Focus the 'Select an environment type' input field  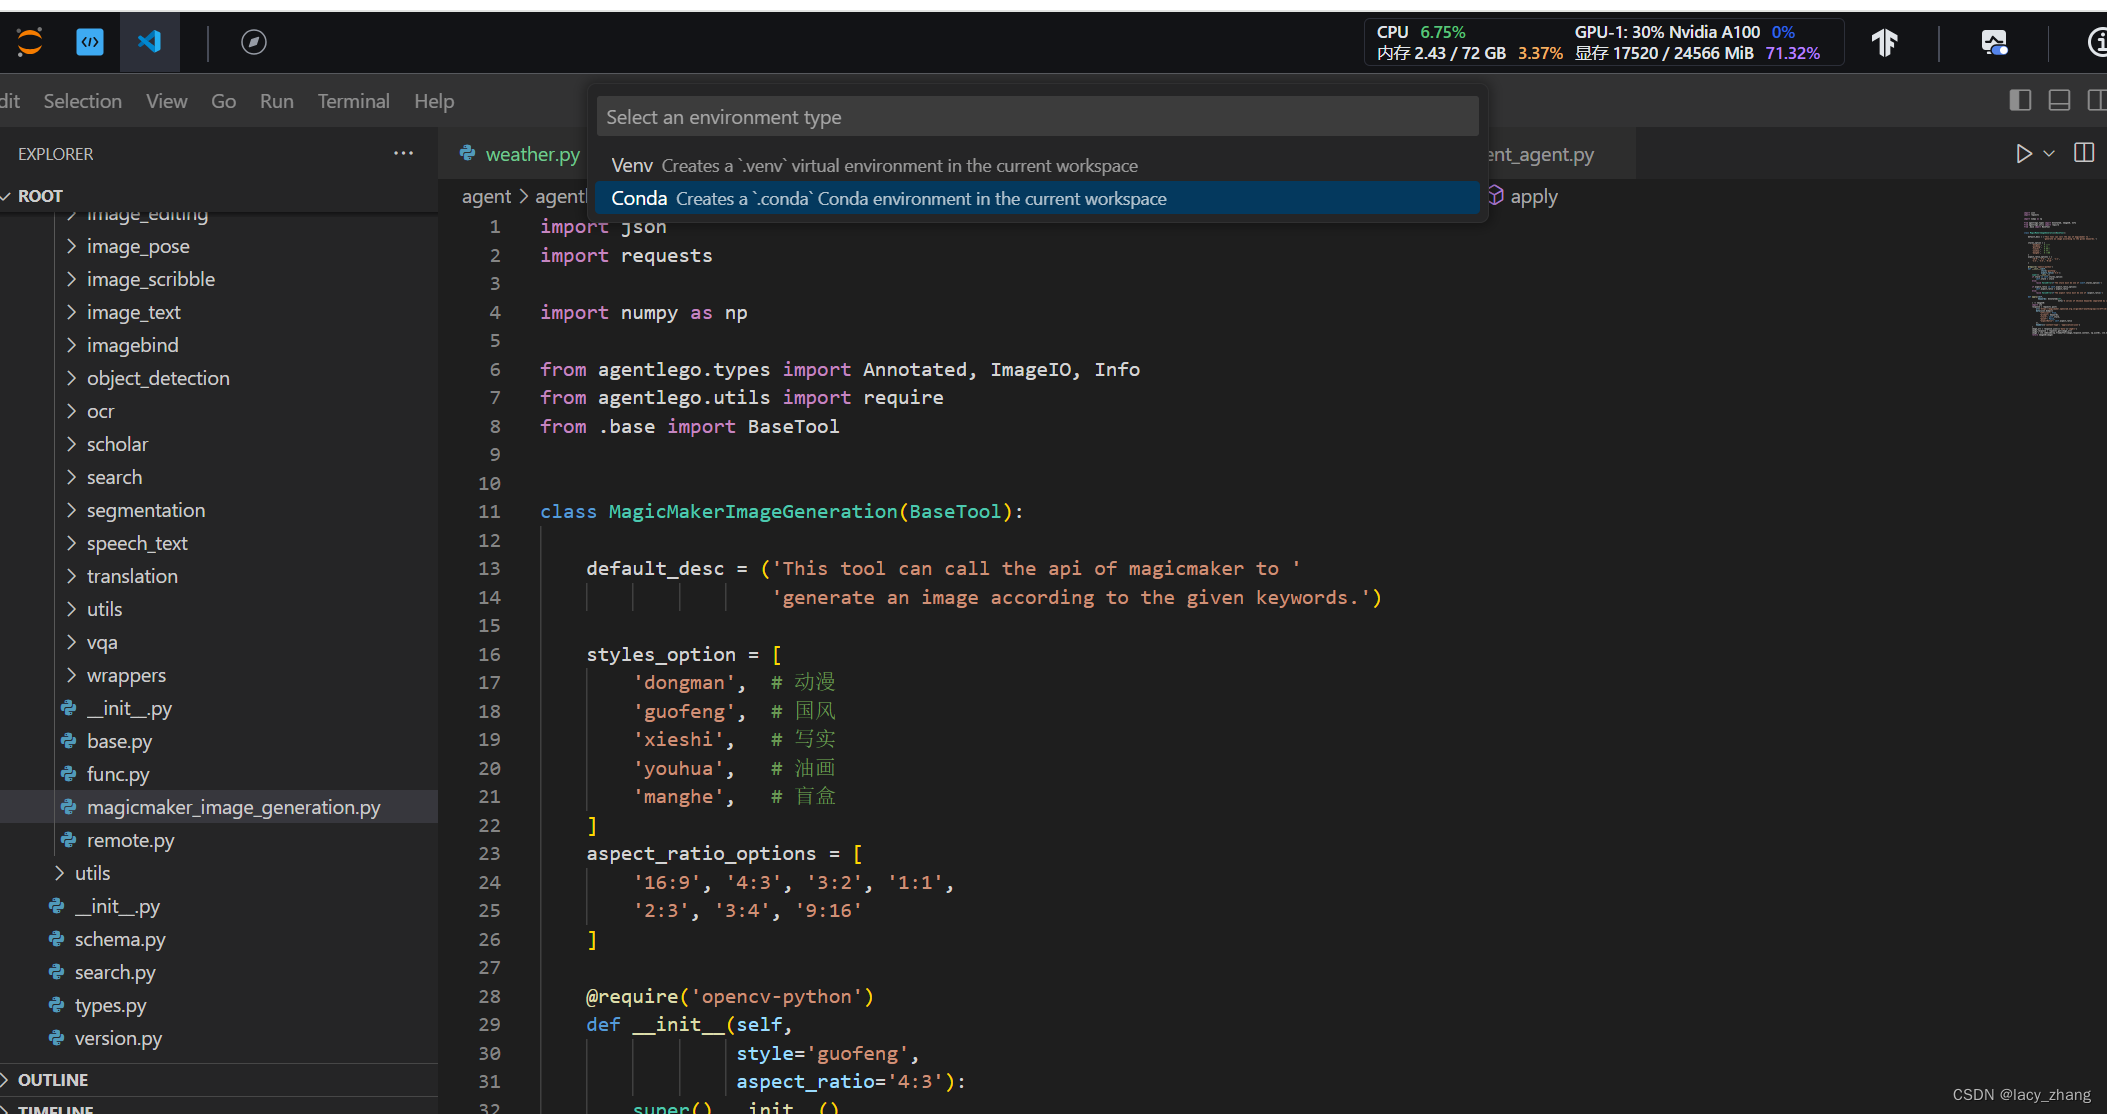click(1036, 117)
